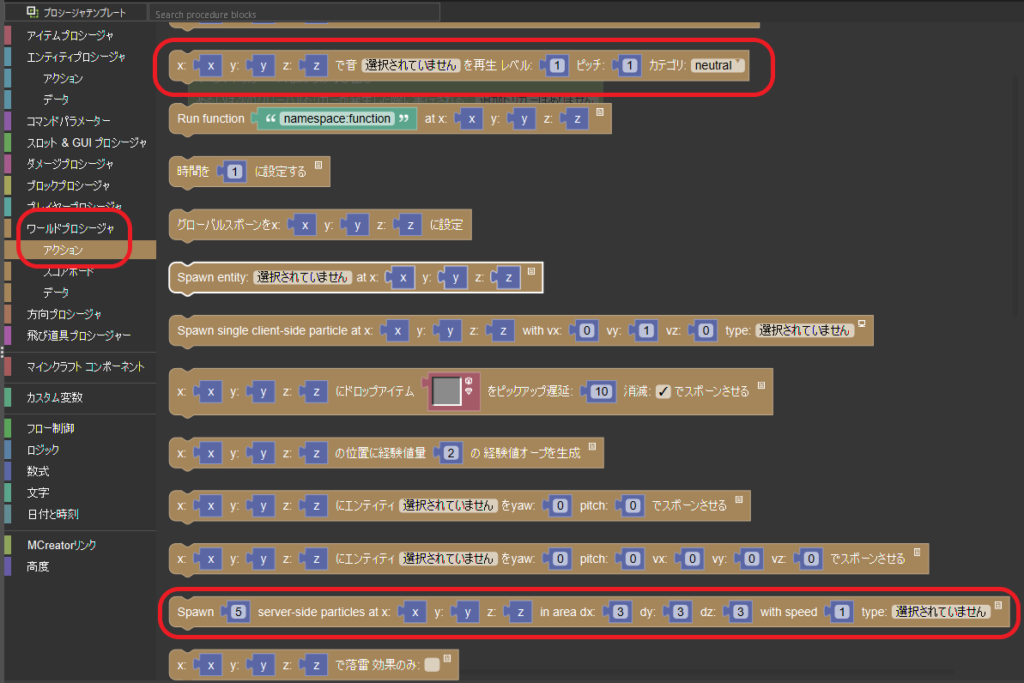Open sound selector 選択されていません in play-sound block
Screen dimensions: 1024x683
(x=409, y=65)
